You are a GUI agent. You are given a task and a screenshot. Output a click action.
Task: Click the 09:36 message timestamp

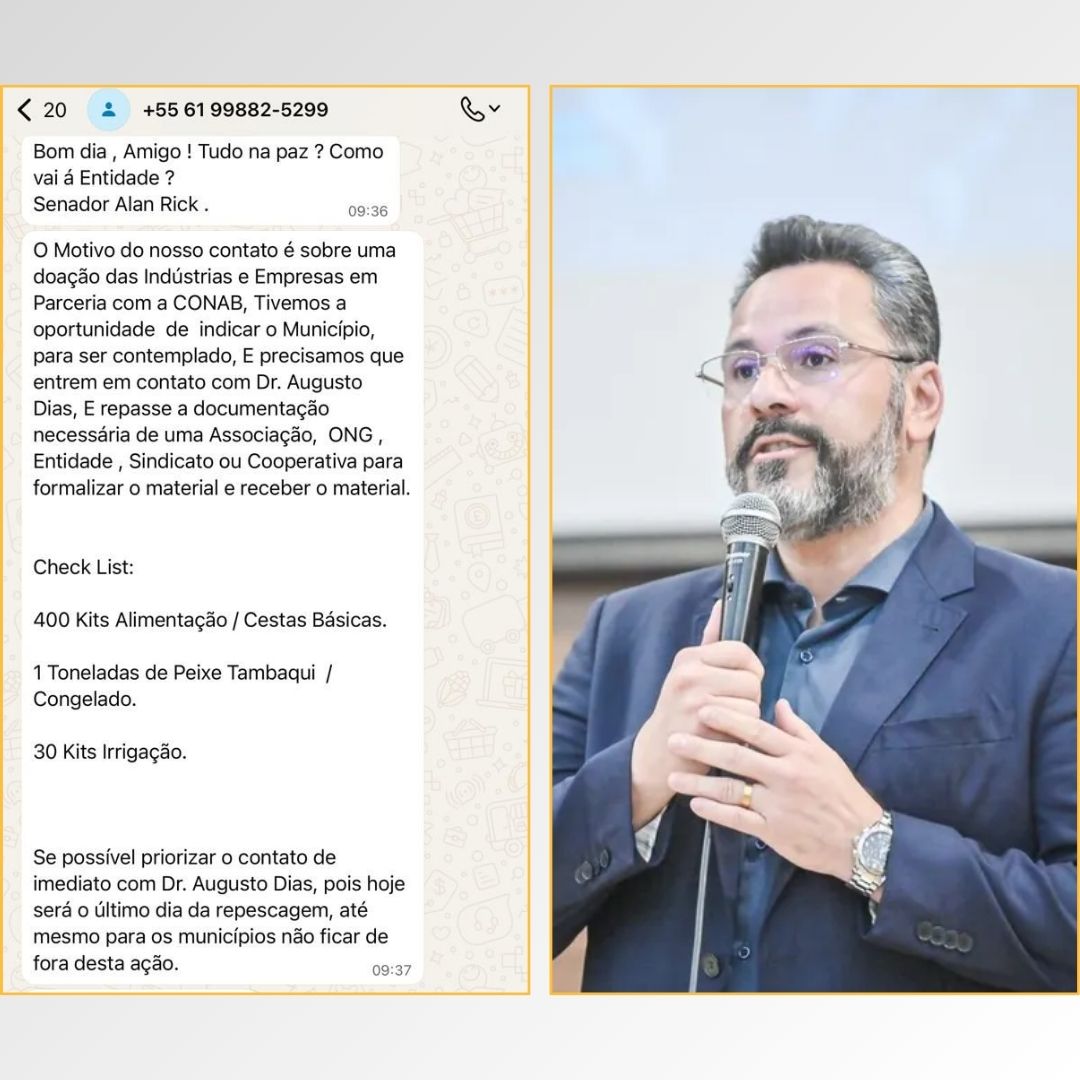click(367, 211)
